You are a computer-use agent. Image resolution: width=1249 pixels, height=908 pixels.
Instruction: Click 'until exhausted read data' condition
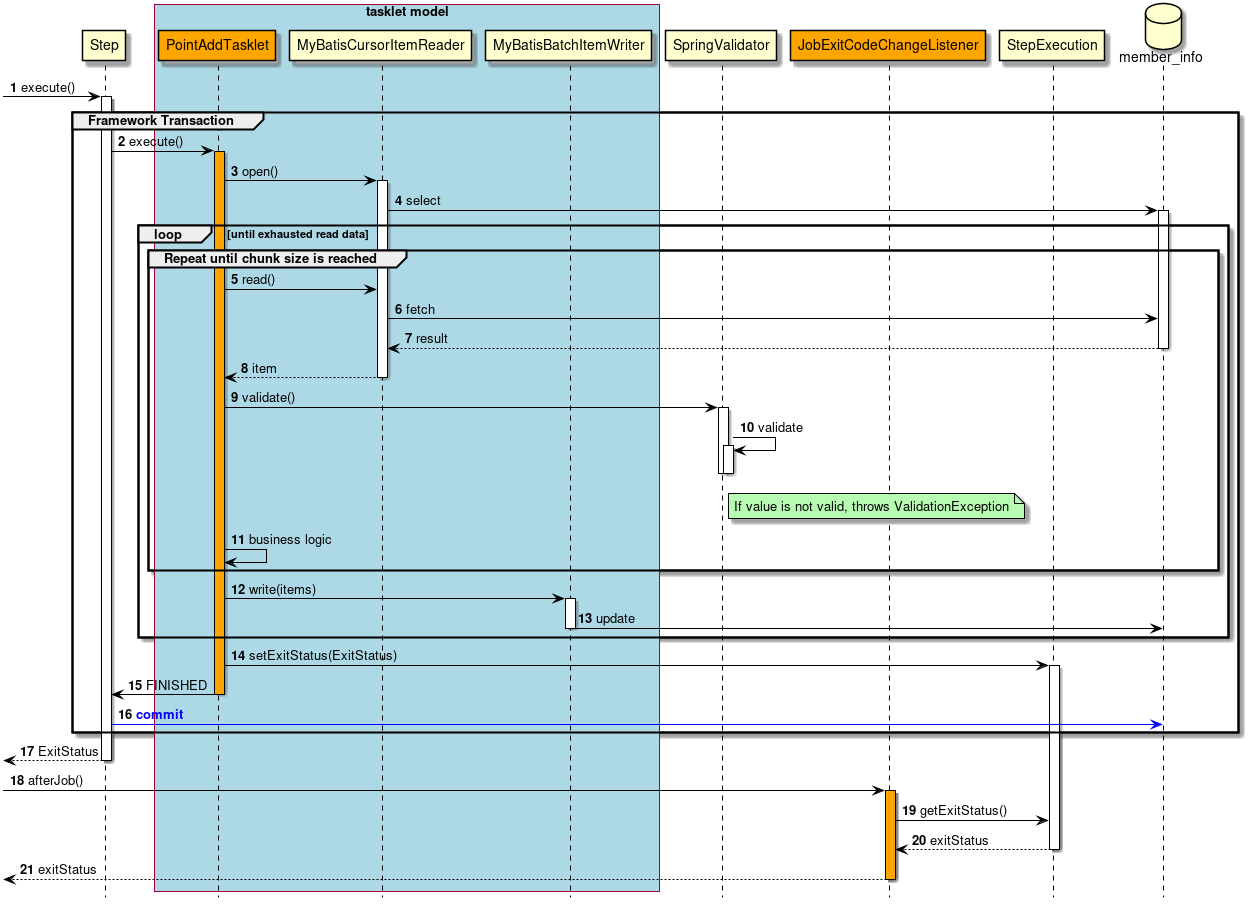[298, 234]
